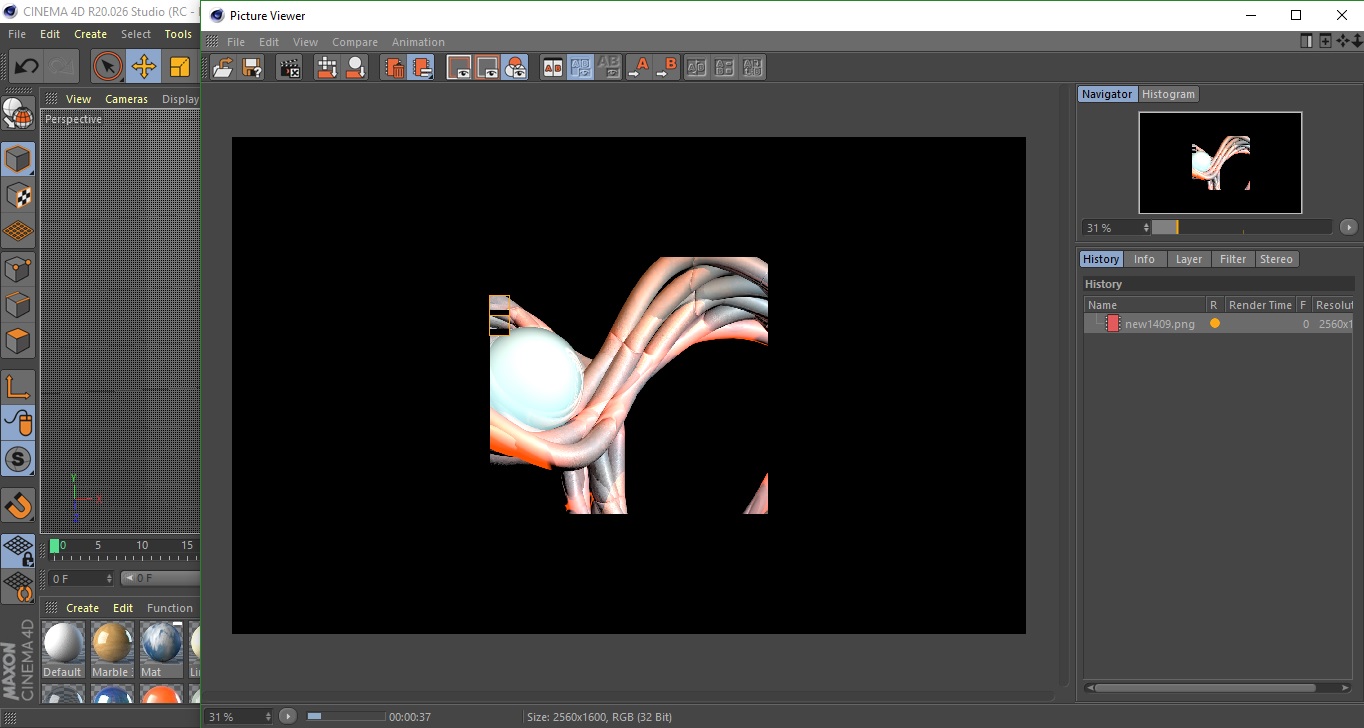Viewport: 1364px width, 728px height.
Task: Click the Undo arrow icon
Action: pos(27,67)
